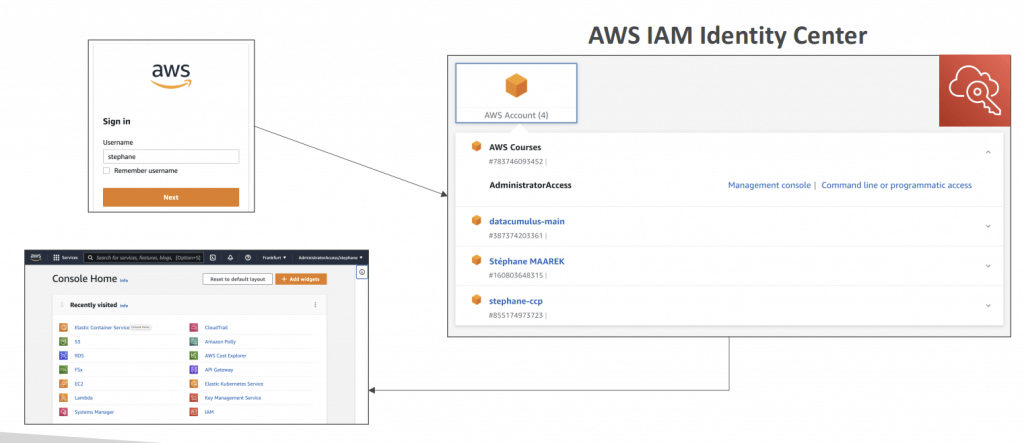Open the Services grid icon
The image size is (1024, 443).
click(x=56, y=257)
